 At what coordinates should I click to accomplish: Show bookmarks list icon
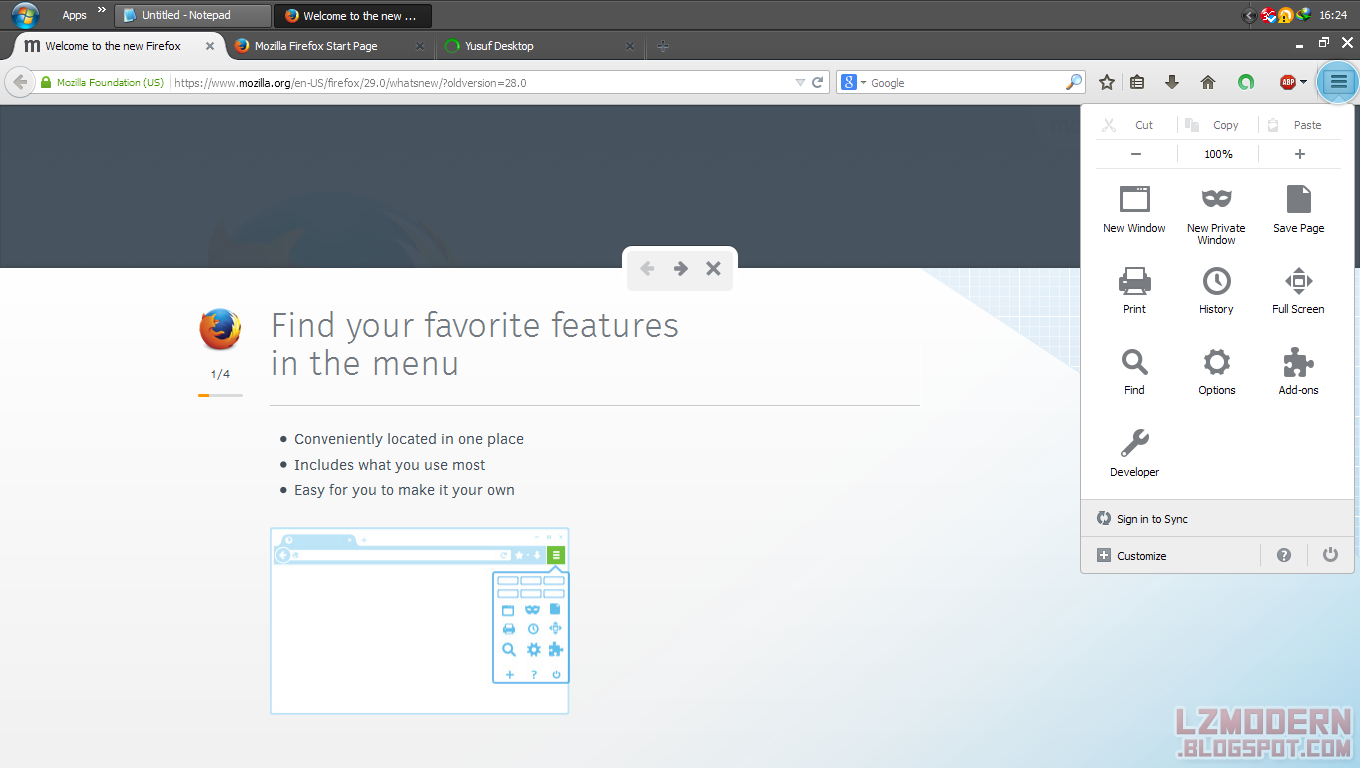click(1137, 83)
